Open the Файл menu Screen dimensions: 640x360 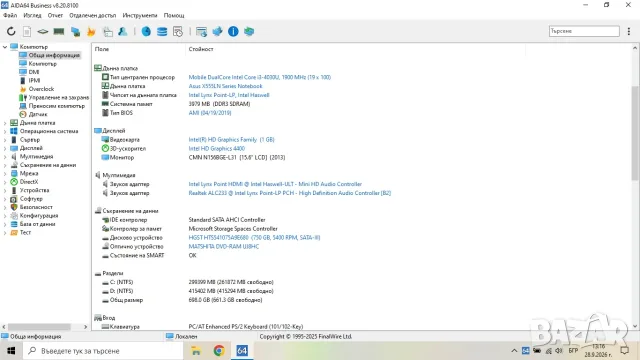(x=10, y=16)
